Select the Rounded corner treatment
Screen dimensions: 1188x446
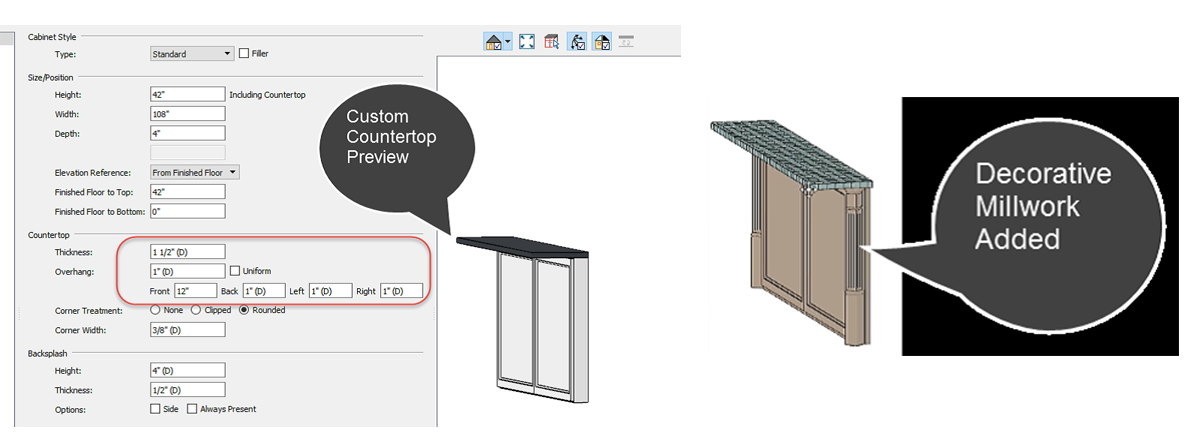pyautogui.click(x=246, y=310)
